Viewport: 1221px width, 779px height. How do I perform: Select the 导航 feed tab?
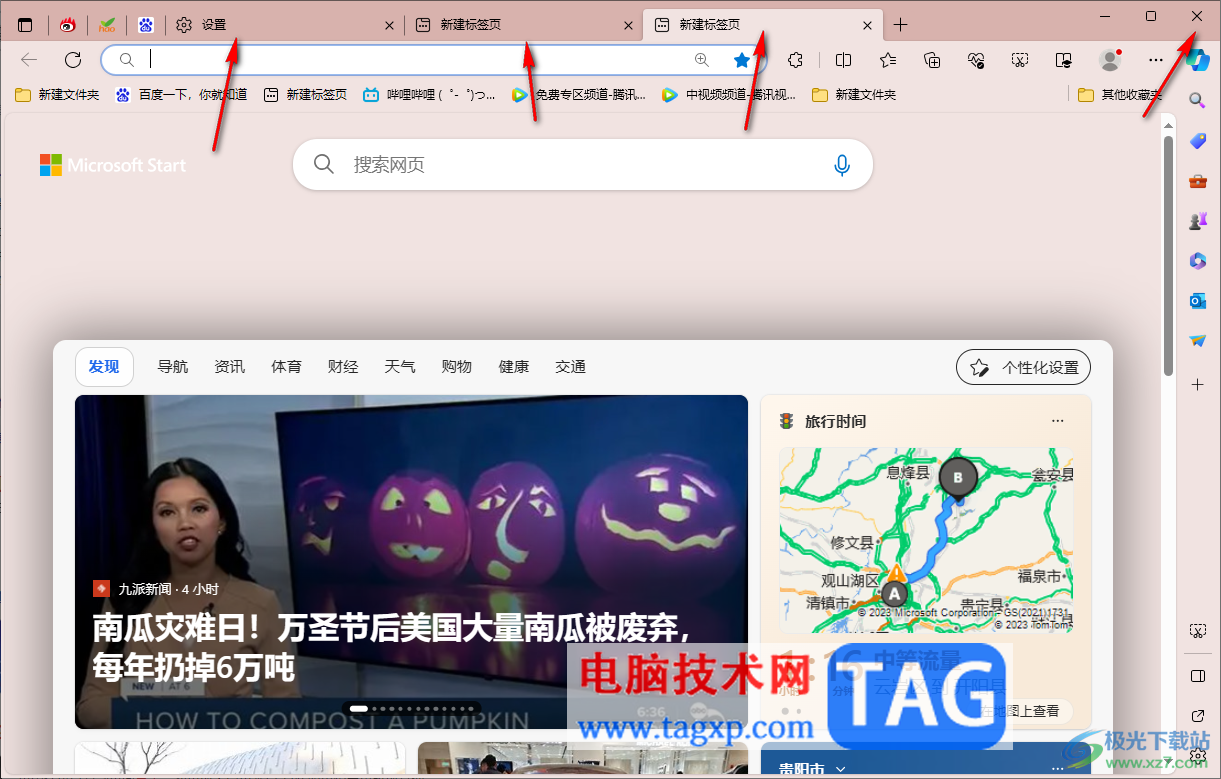(173, 367)
